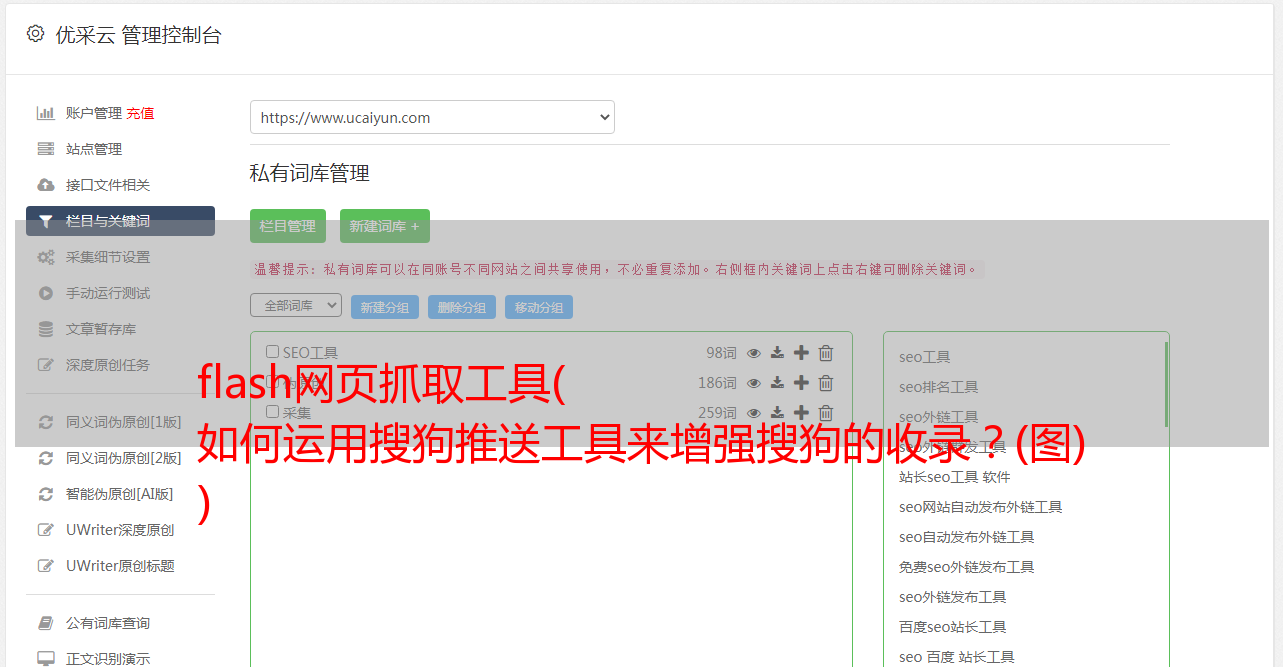Image resolution: width=1283 pixels, height=667 pixels.
Task: View 采集 library keywords with eye icon
Action: click(x=754, y=413)
